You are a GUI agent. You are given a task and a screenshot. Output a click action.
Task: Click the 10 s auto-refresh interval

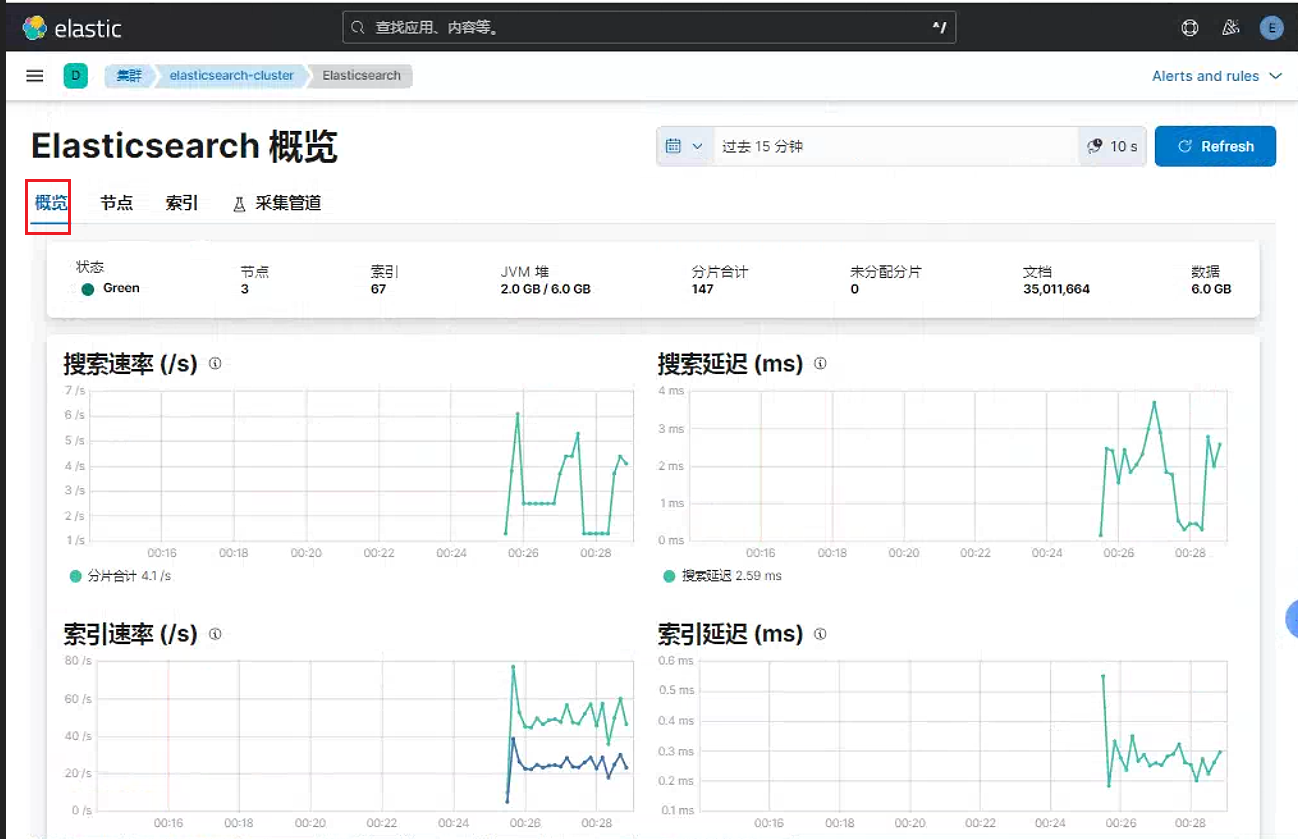[1112, 146]
